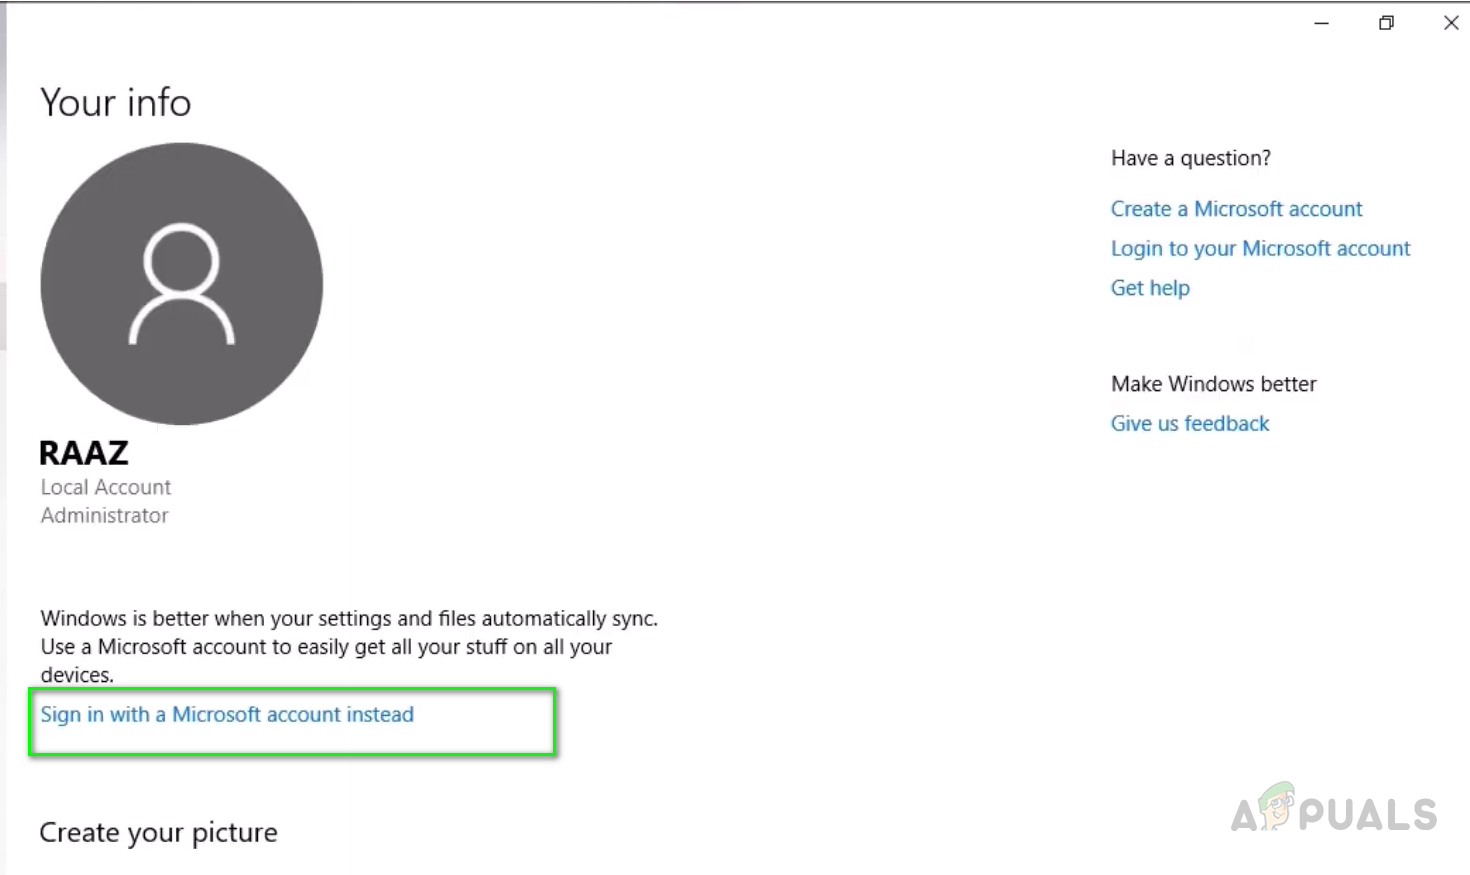Click the Windows sync description paragraph
The width and height of the screenshot is (1470, 875).
point(349,646)
